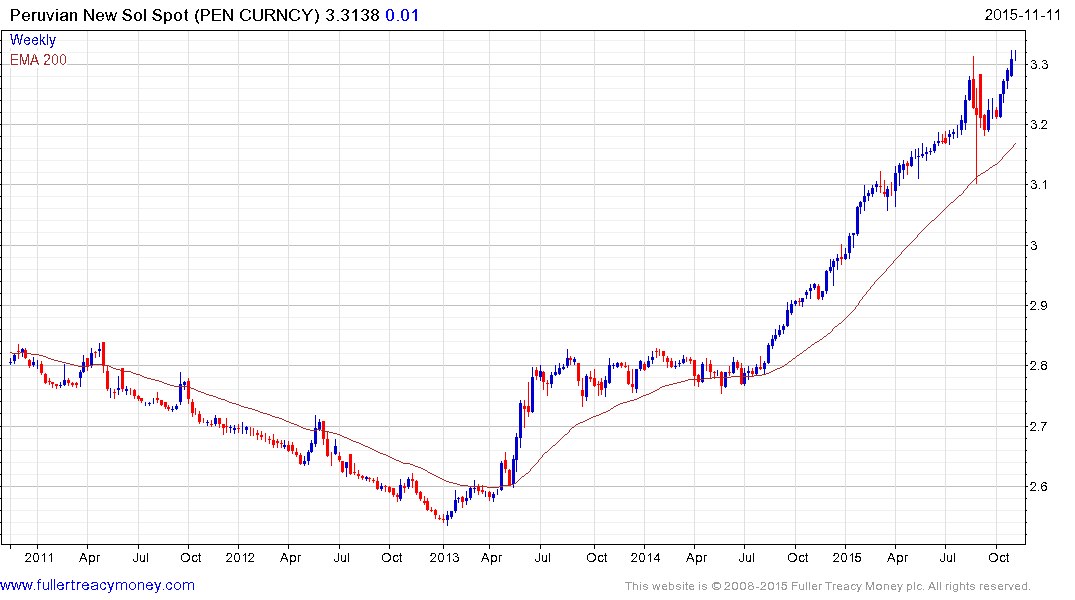
Task: Click the 'Jul' label following 2013
Action: 543,557
